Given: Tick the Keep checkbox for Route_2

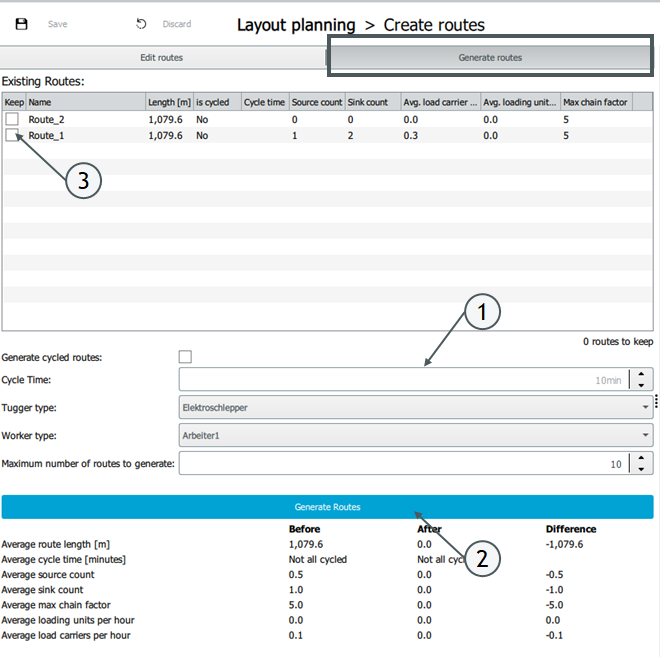Looking at the screenshot, I should pyautogui.click(x=12, y=119).
